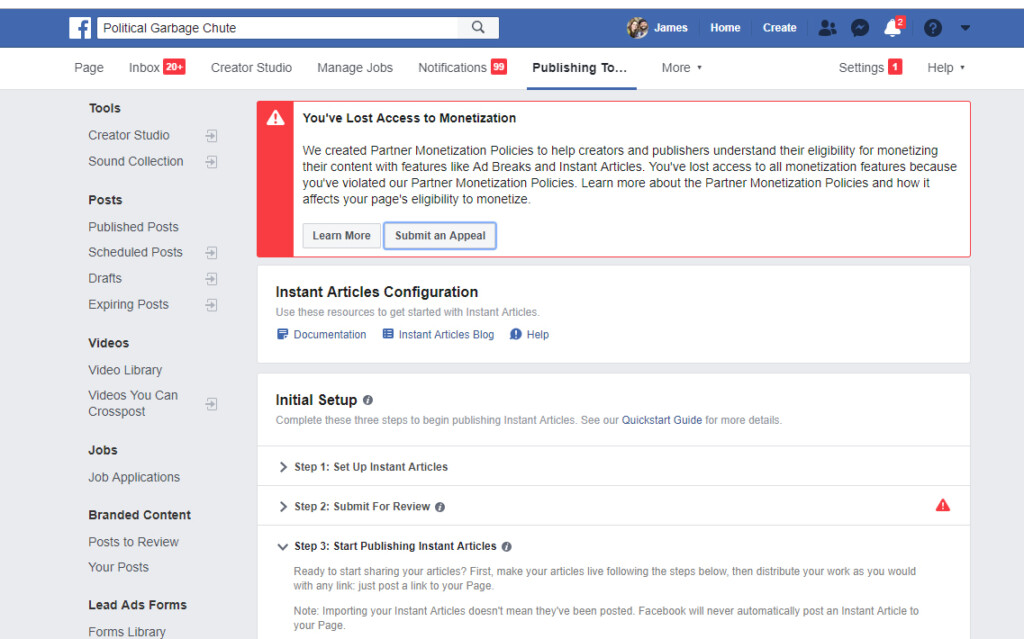Open Instant Articles Blog link
The width and height of the screenshot is (1024, 639).
click(x=446, y=335)
